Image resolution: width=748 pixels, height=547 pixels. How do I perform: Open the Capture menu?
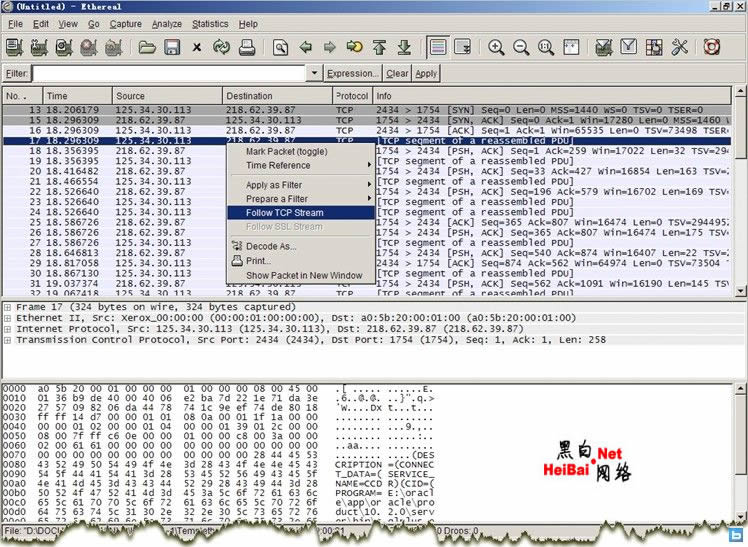click(x=125, y=24)
